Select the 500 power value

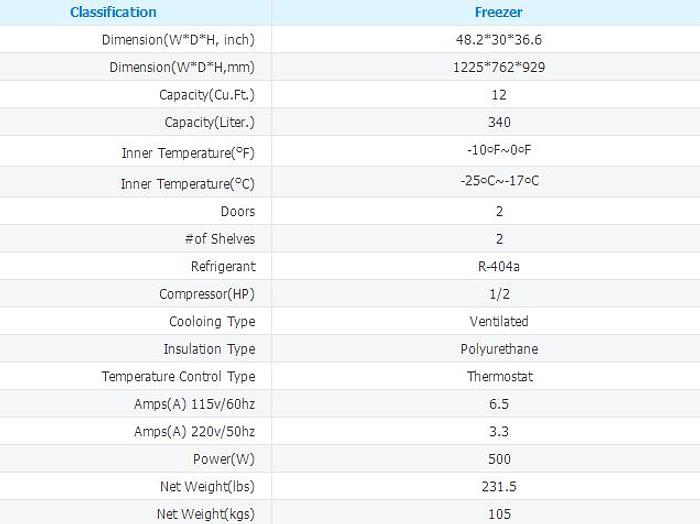[x=499, y=459]
